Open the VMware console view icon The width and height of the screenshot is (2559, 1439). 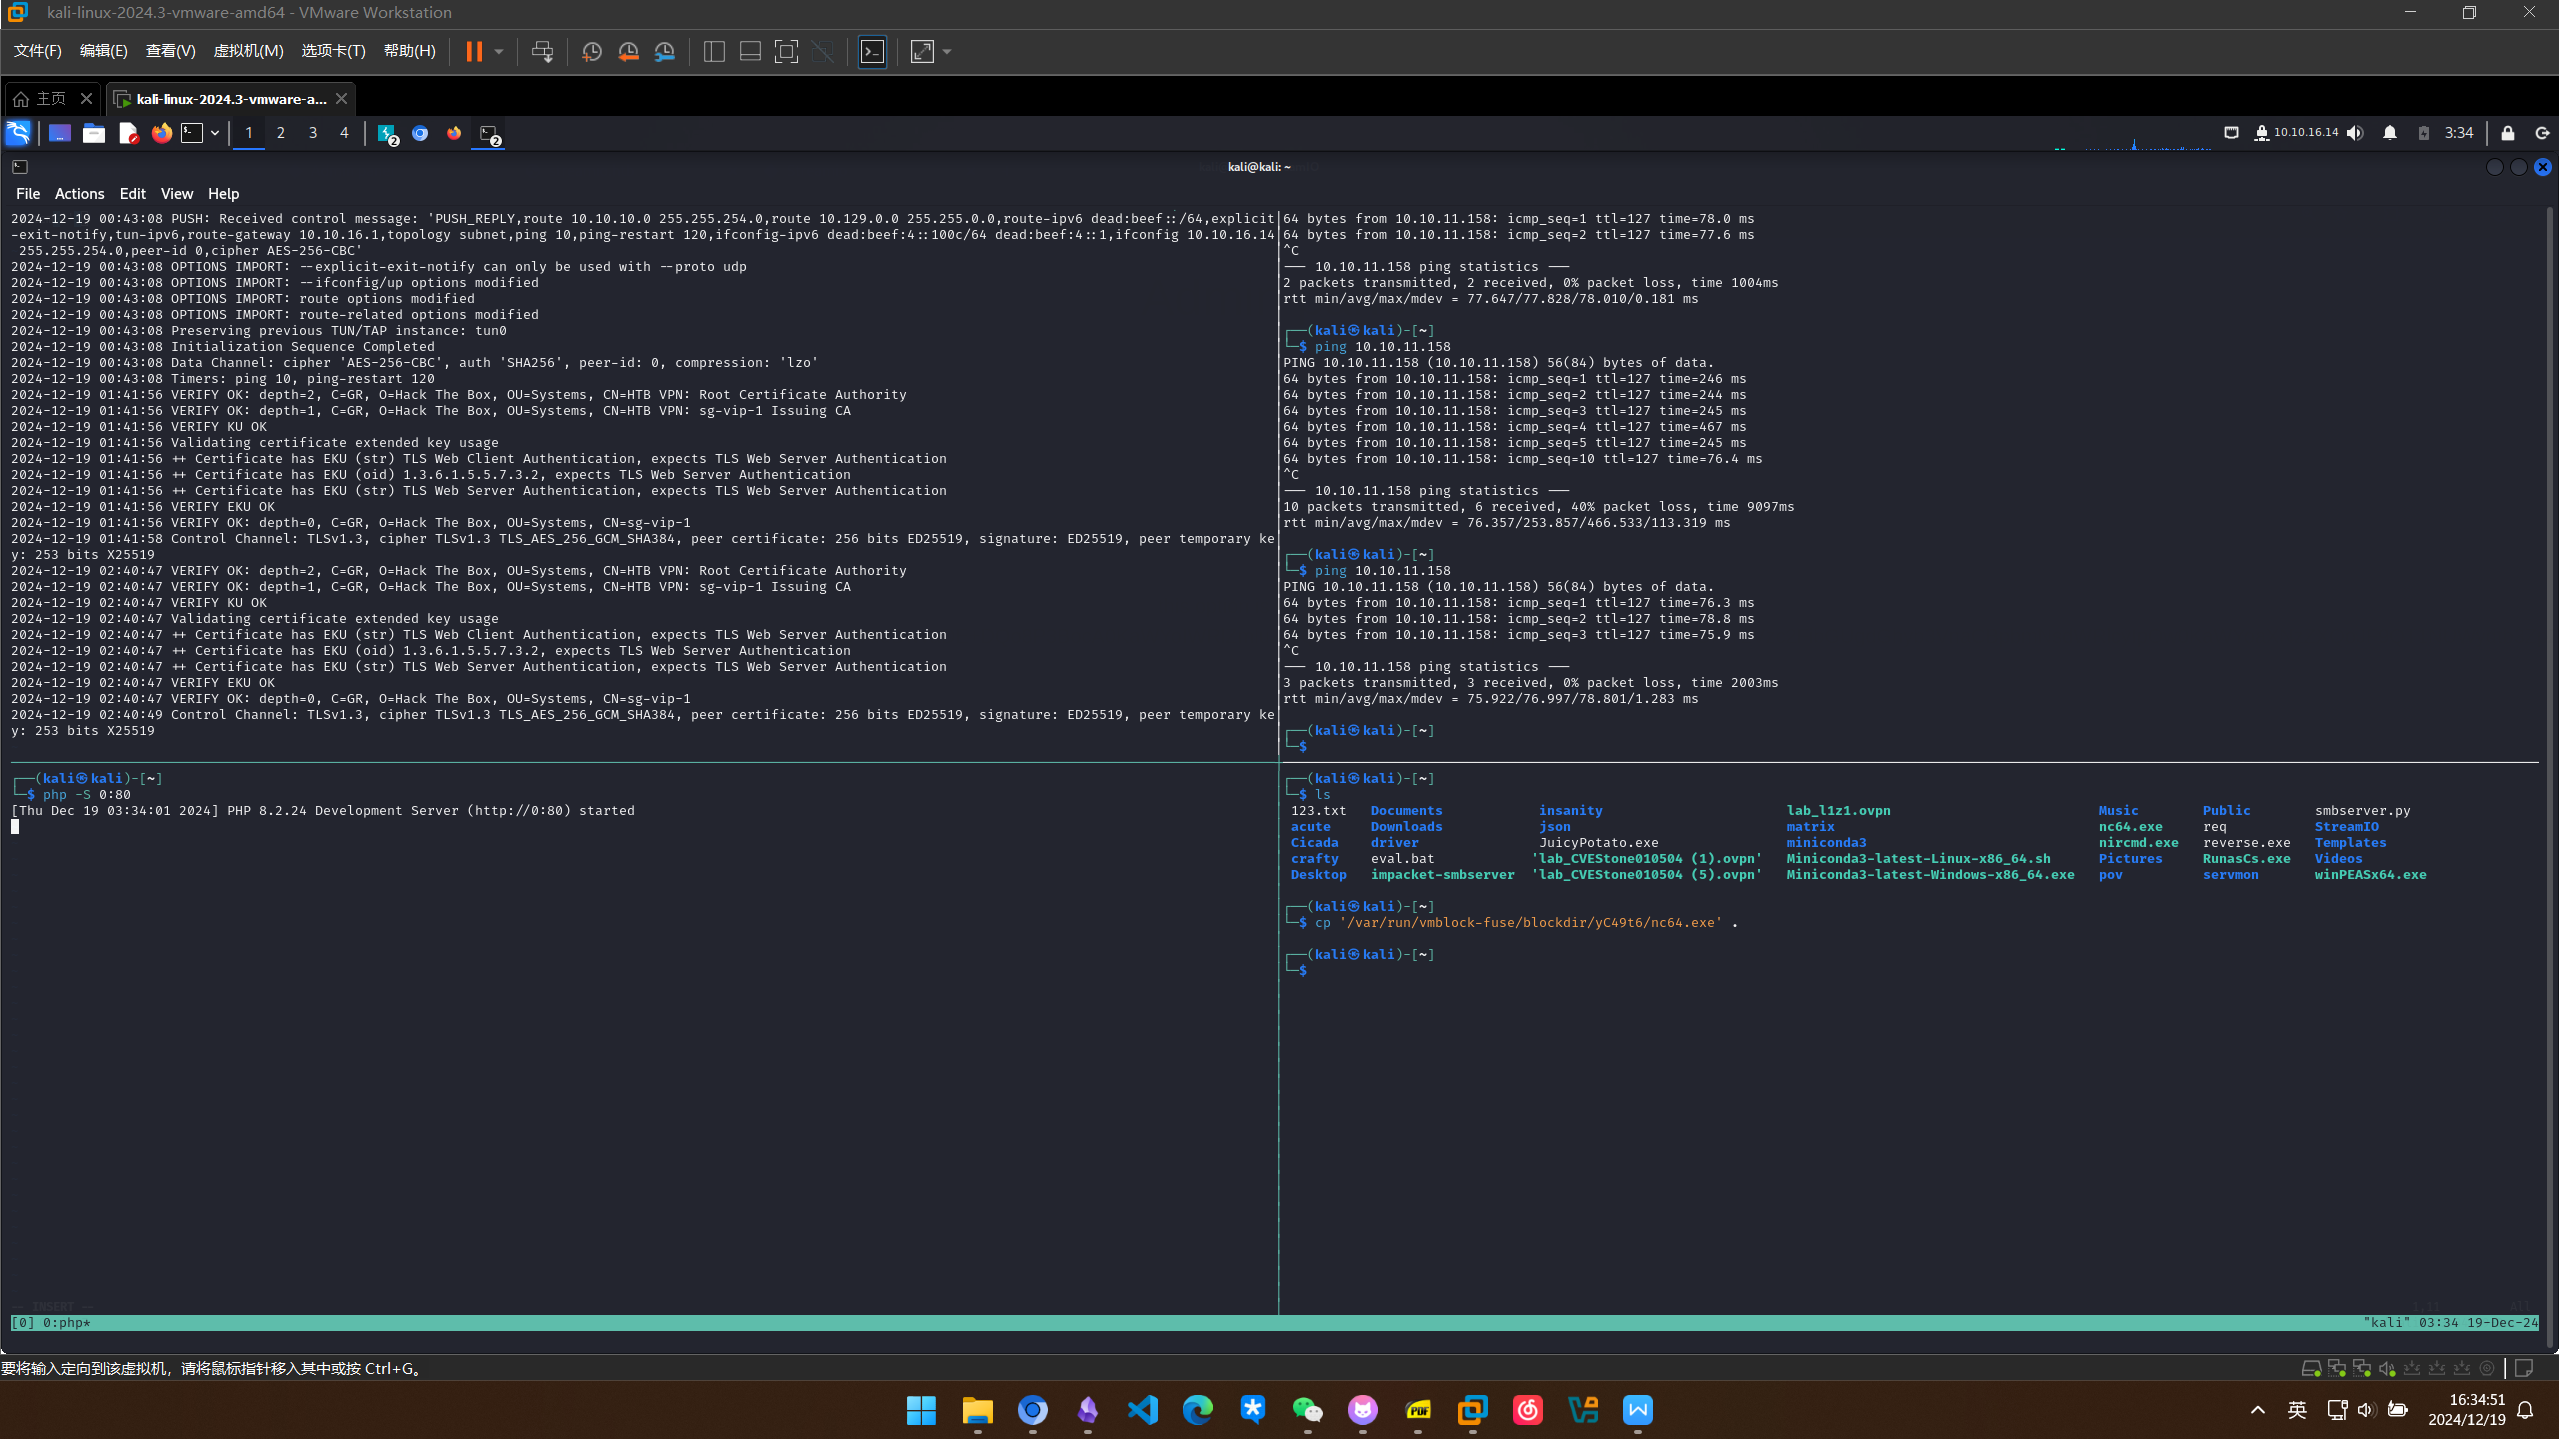point(872,52)
